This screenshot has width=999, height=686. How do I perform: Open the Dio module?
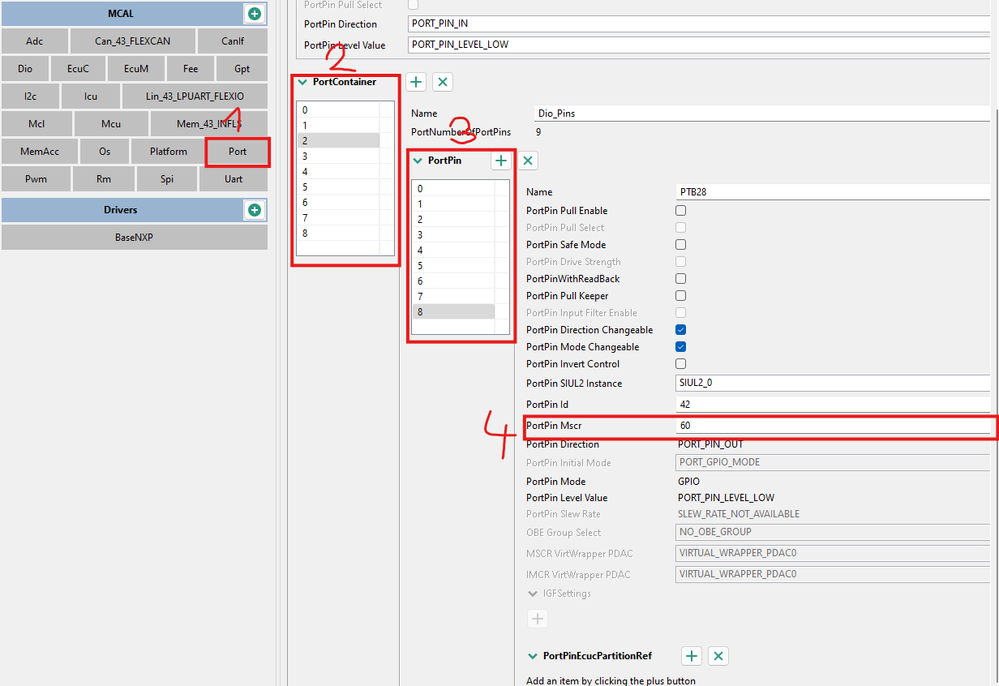25,69
